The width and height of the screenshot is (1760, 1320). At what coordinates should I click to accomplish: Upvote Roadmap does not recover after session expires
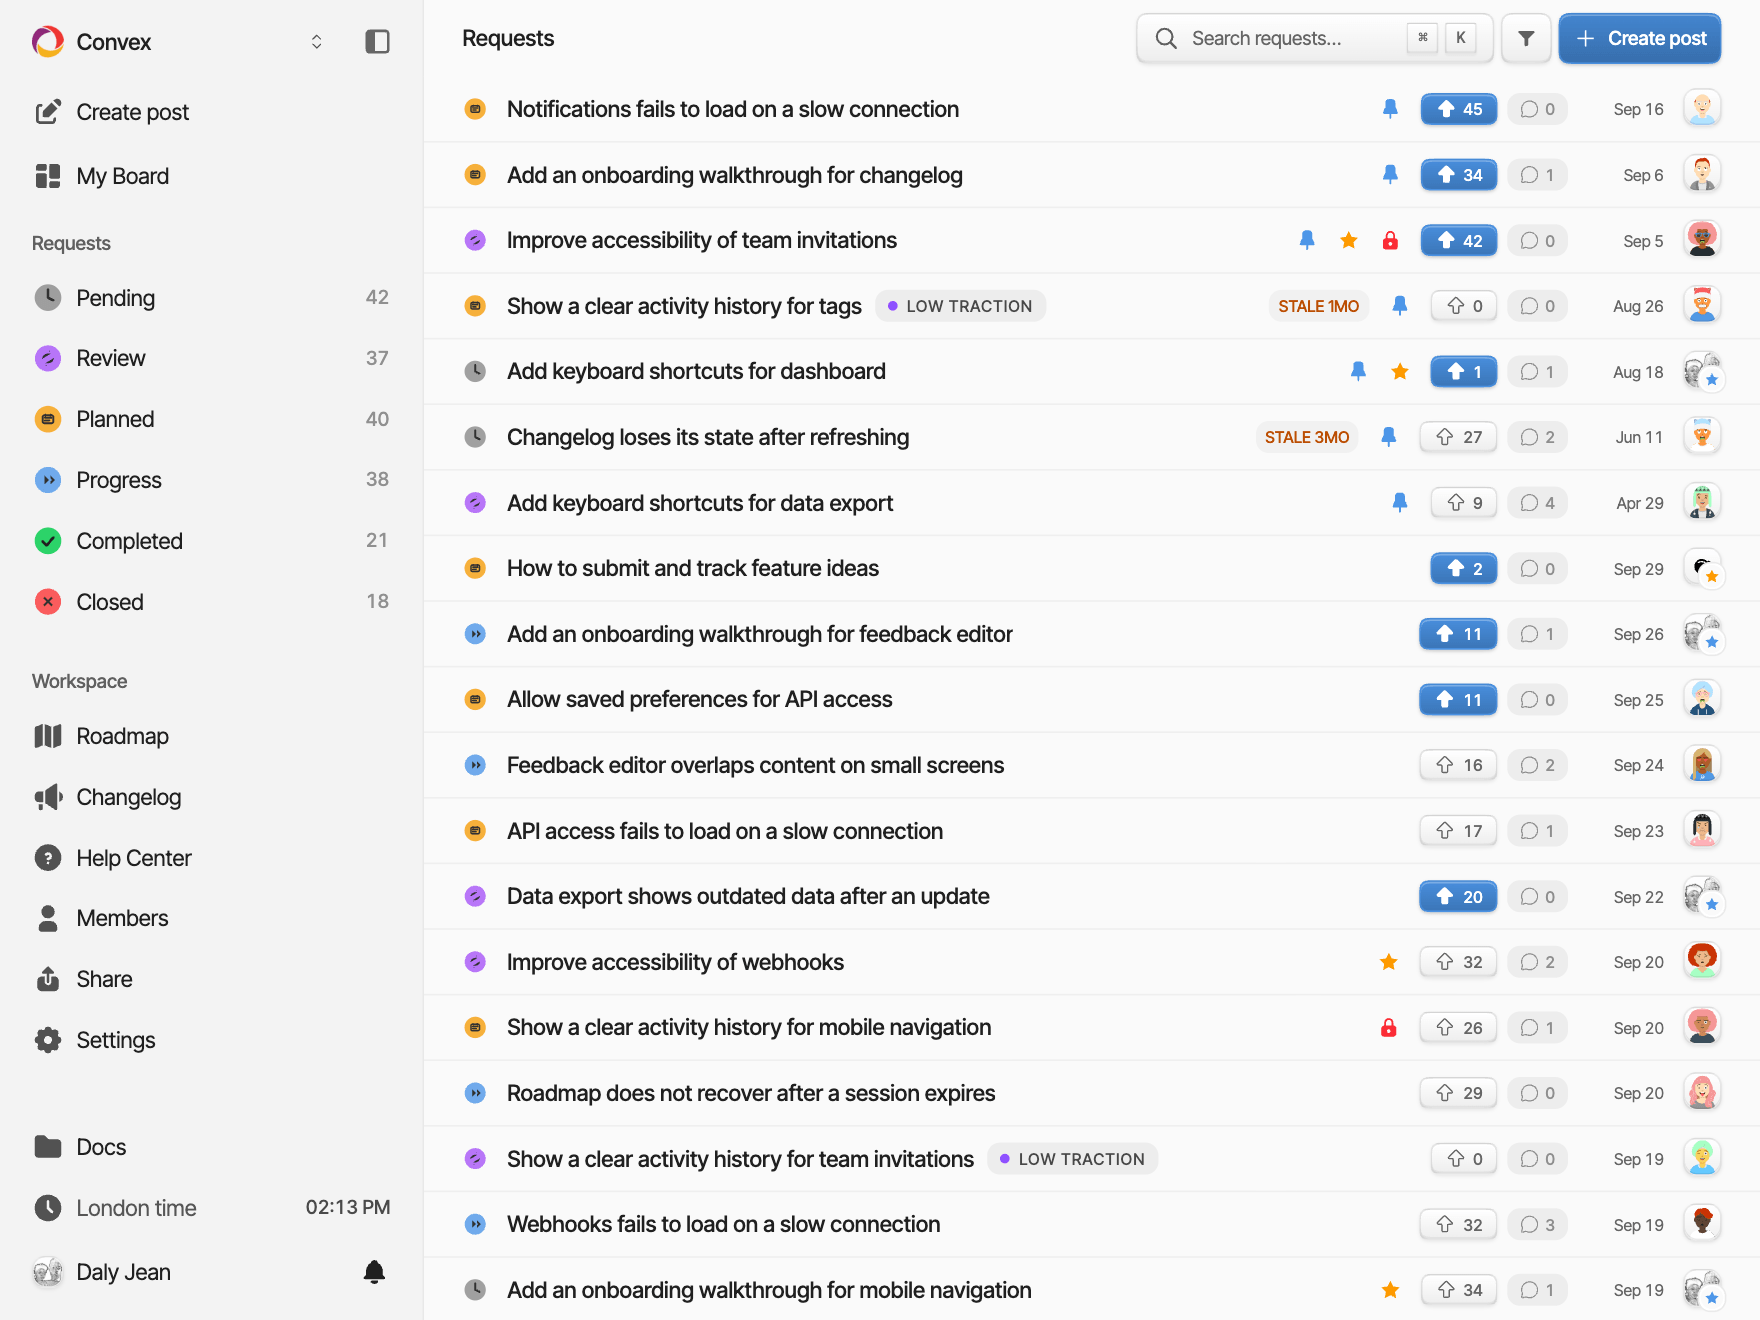pyautogui.click(x=1459, y=1093)
